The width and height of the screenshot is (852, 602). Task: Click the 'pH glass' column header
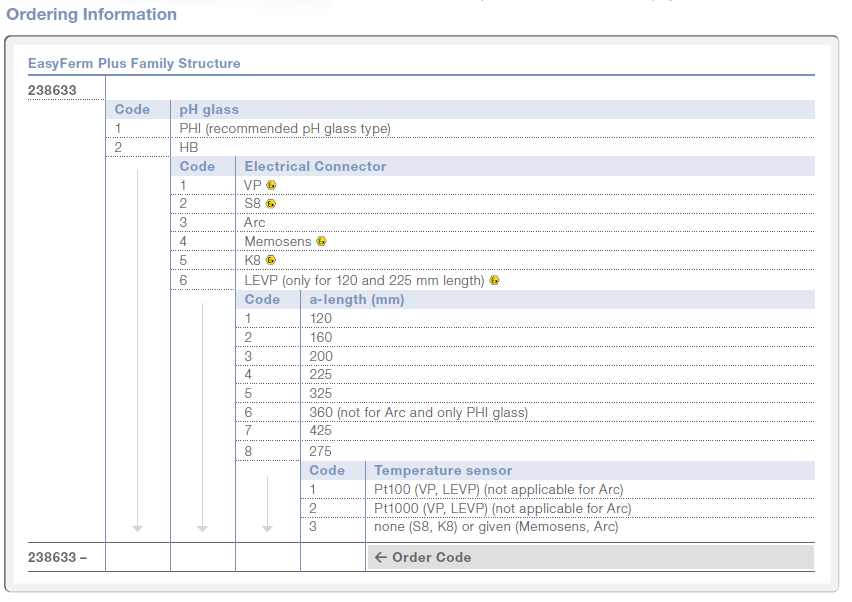[209, 110]
